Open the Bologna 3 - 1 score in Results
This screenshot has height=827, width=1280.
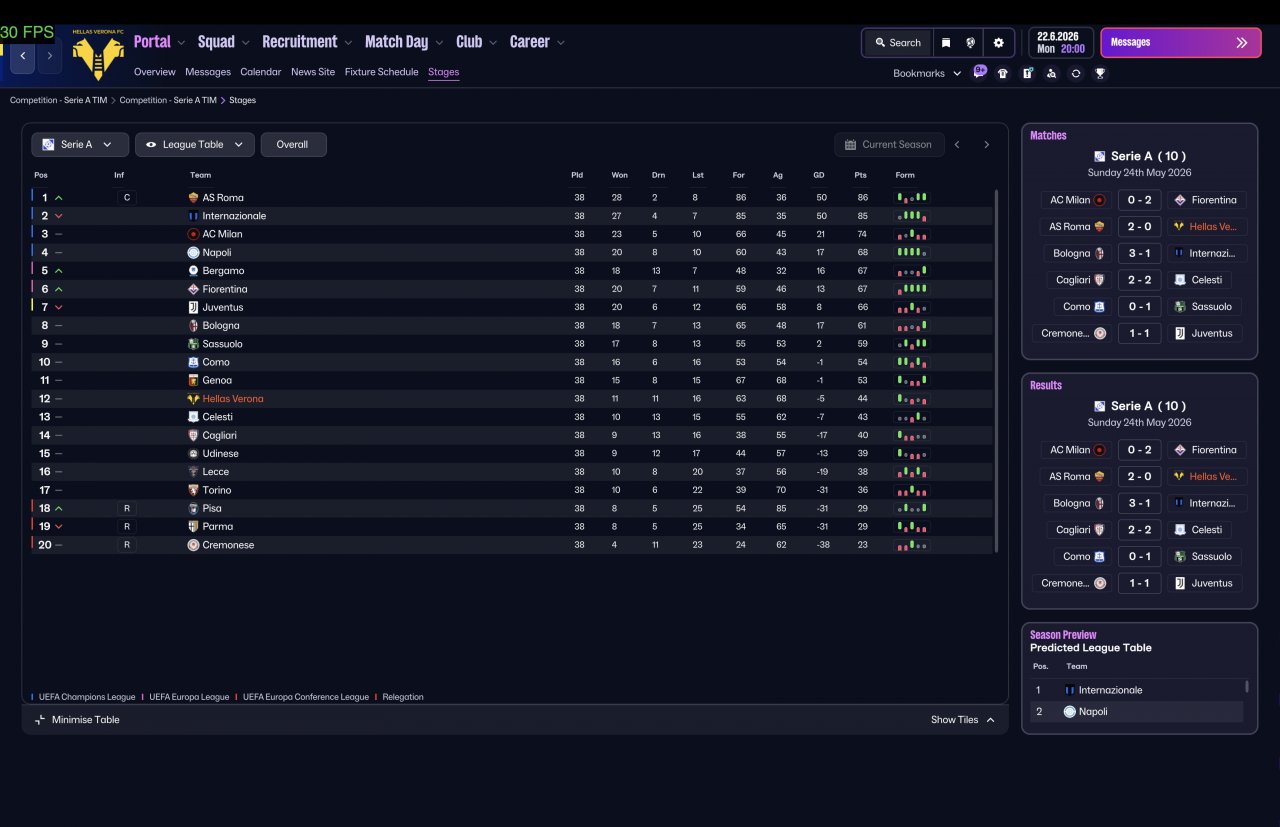pyautogui.click(x=1139, y=503)
